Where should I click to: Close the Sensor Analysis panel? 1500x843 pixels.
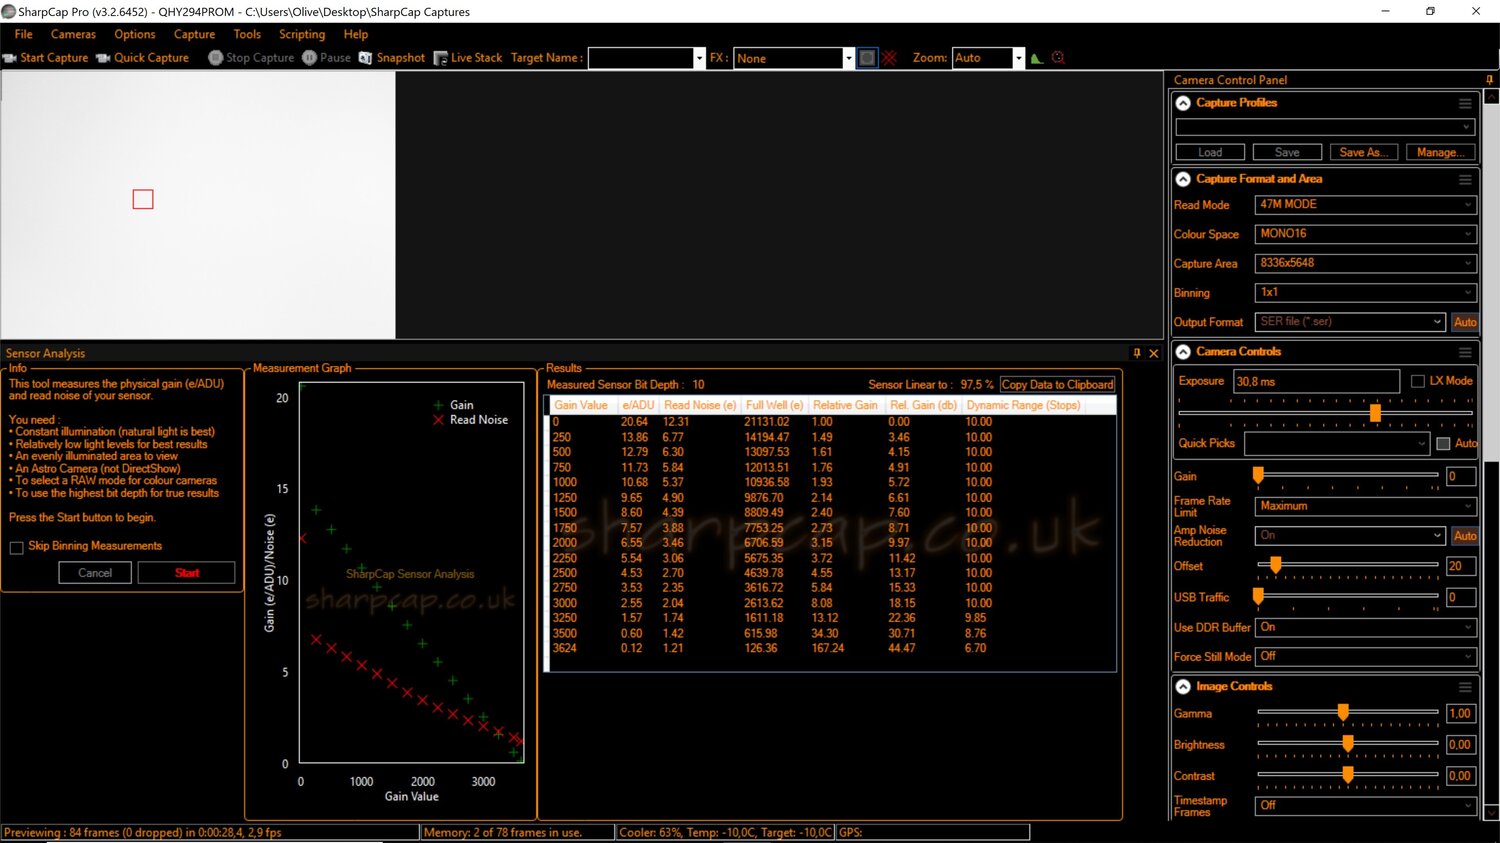pos(1154,353)
